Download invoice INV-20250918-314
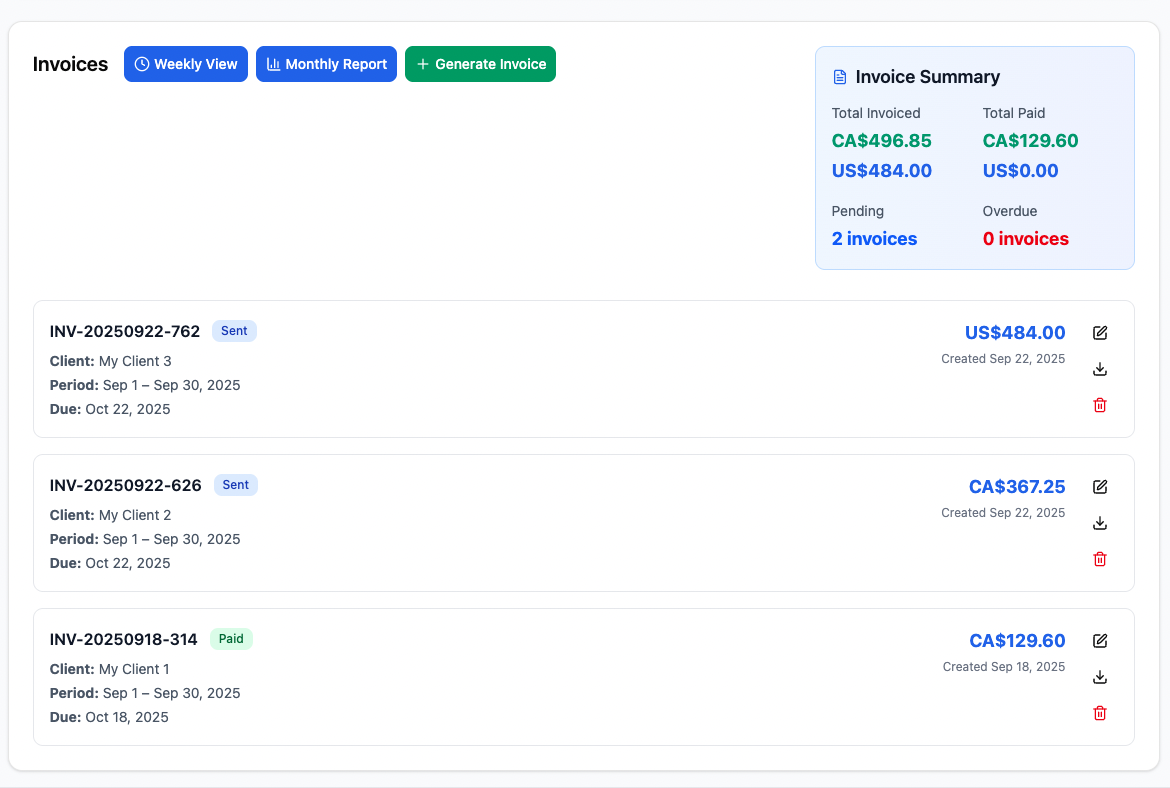 [x=1100, y=677]
